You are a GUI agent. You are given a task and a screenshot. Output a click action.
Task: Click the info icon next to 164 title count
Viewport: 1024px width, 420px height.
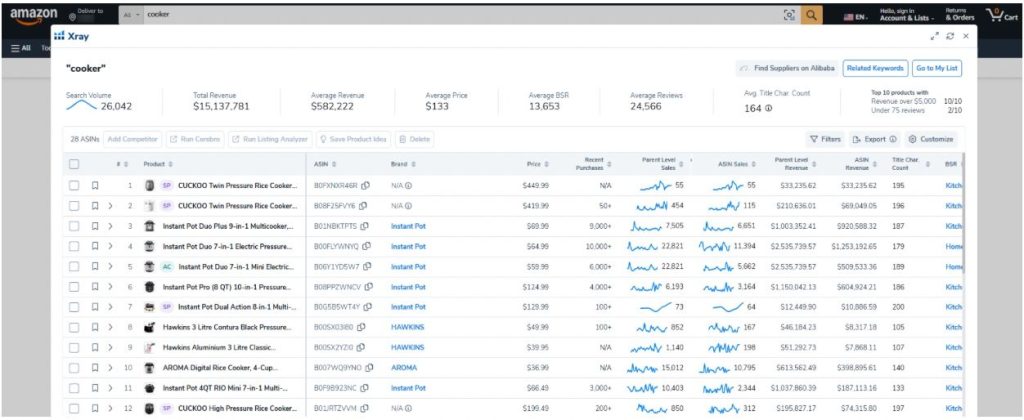(x=769, y=108)
